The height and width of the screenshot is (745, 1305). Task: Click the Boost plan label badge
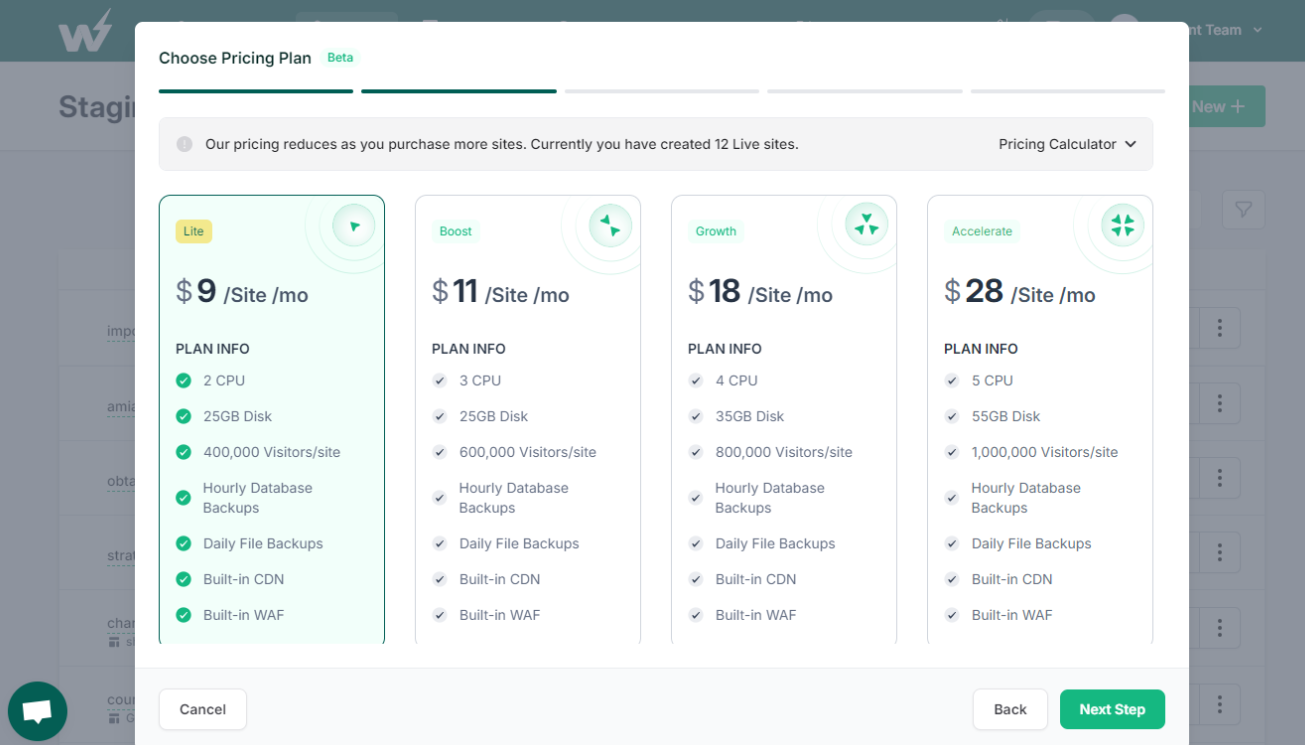[455, 231]
